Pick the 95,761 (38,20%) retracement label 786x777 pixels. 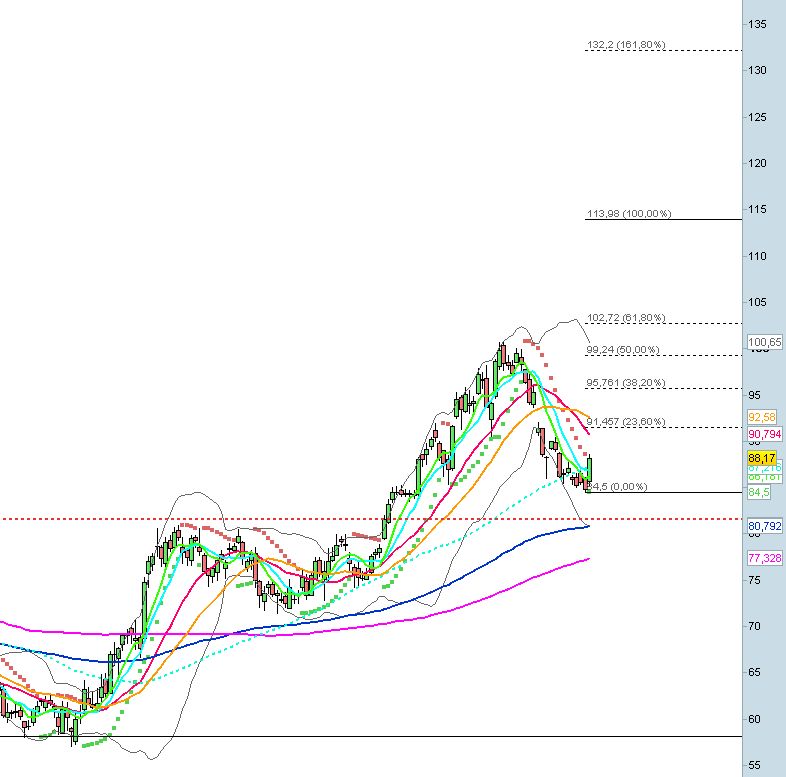coord(626,383)
